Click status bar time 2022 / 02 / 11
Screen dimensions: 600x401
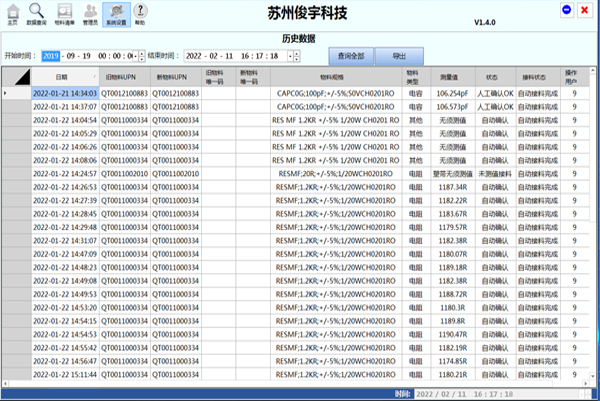441,394
